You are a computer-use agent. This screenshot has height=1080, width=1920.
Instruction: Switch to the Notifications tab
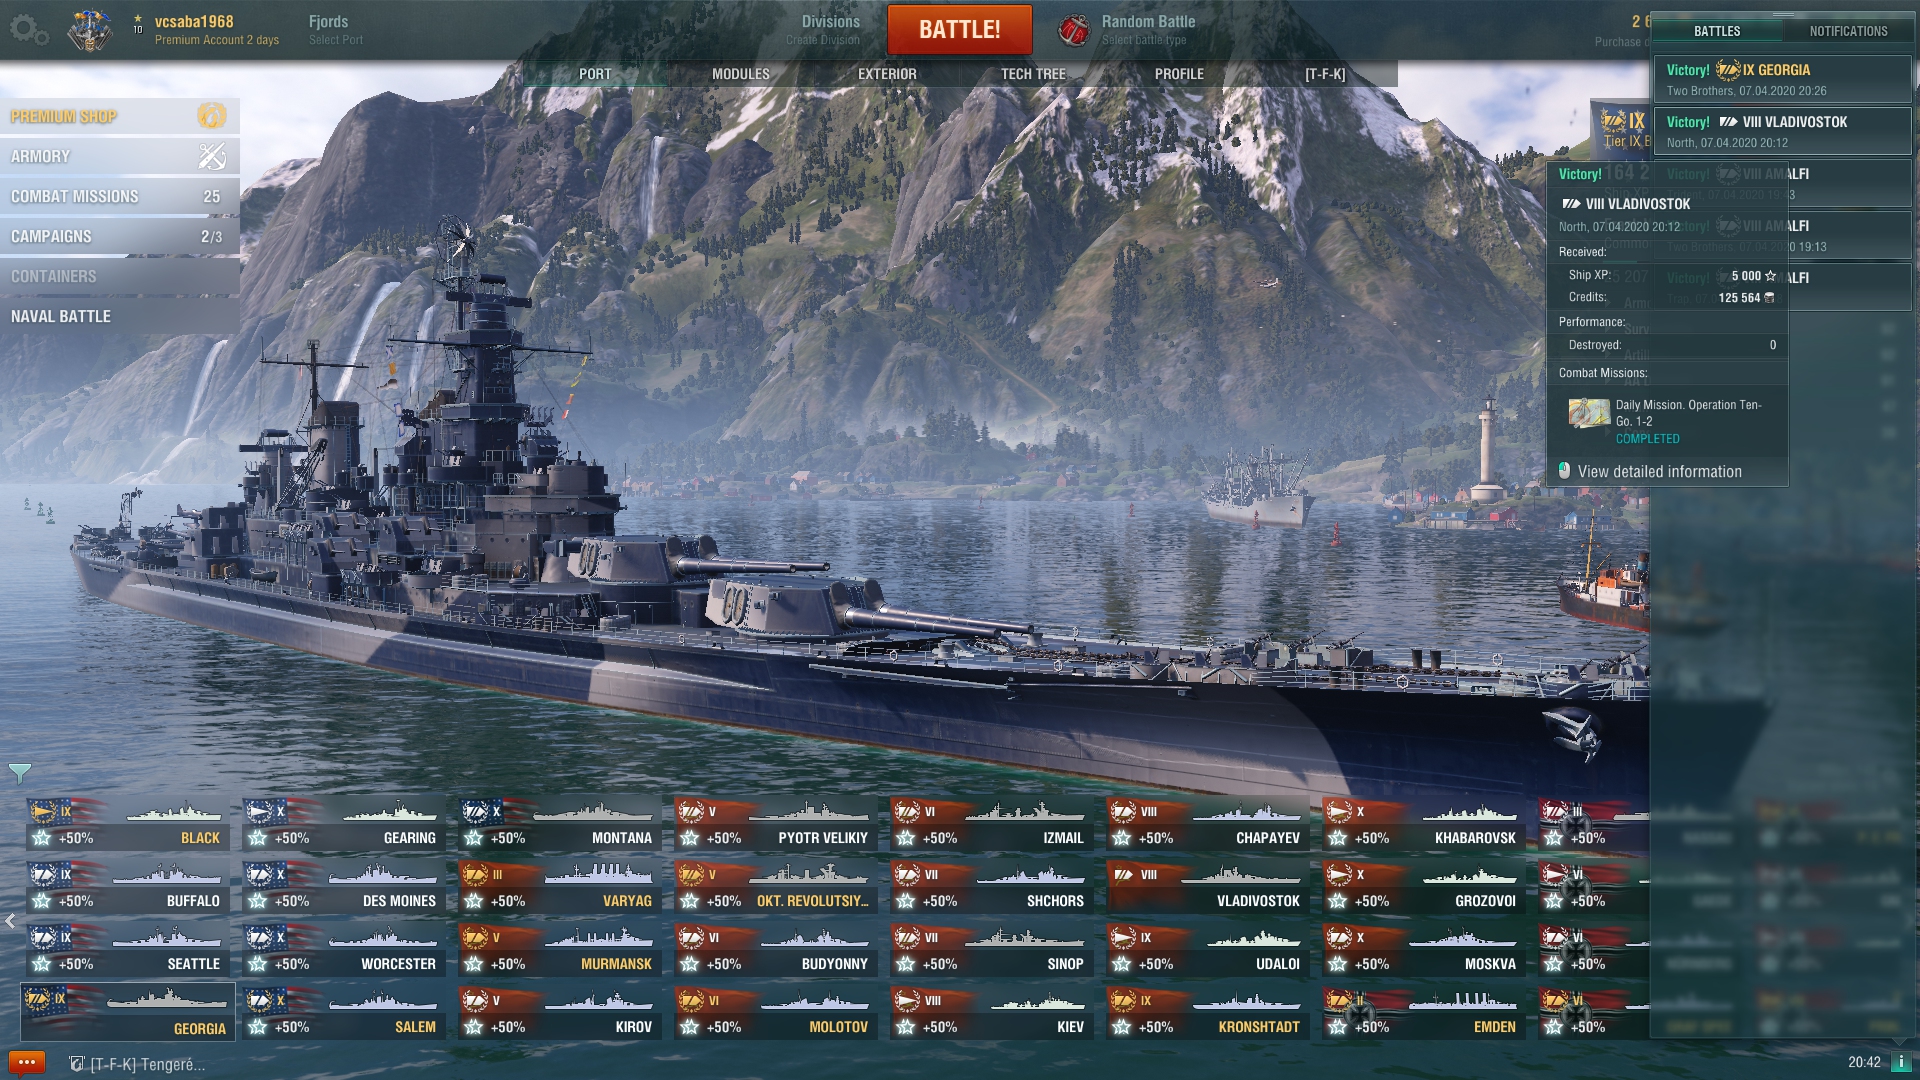[x=1848, y=31]
